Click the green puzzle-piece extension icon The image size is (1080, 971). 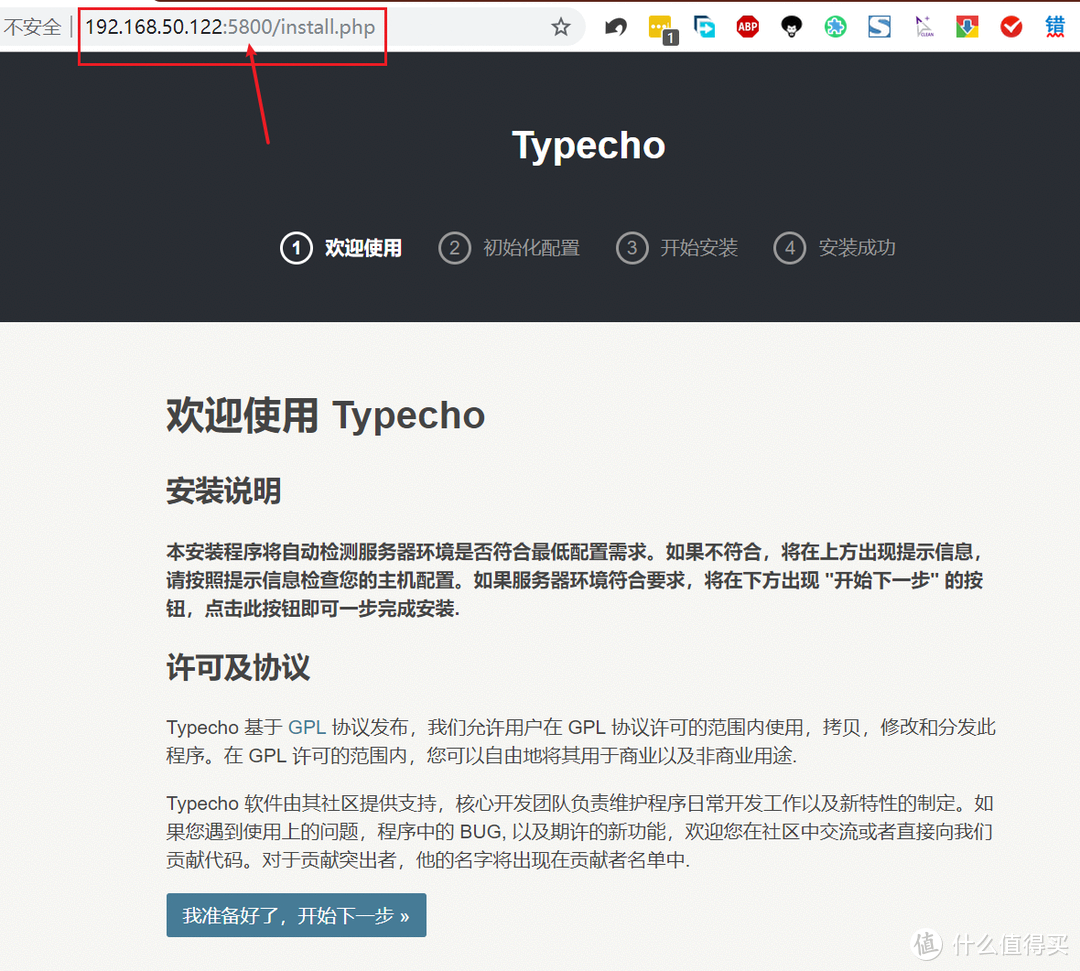(835, 27)
